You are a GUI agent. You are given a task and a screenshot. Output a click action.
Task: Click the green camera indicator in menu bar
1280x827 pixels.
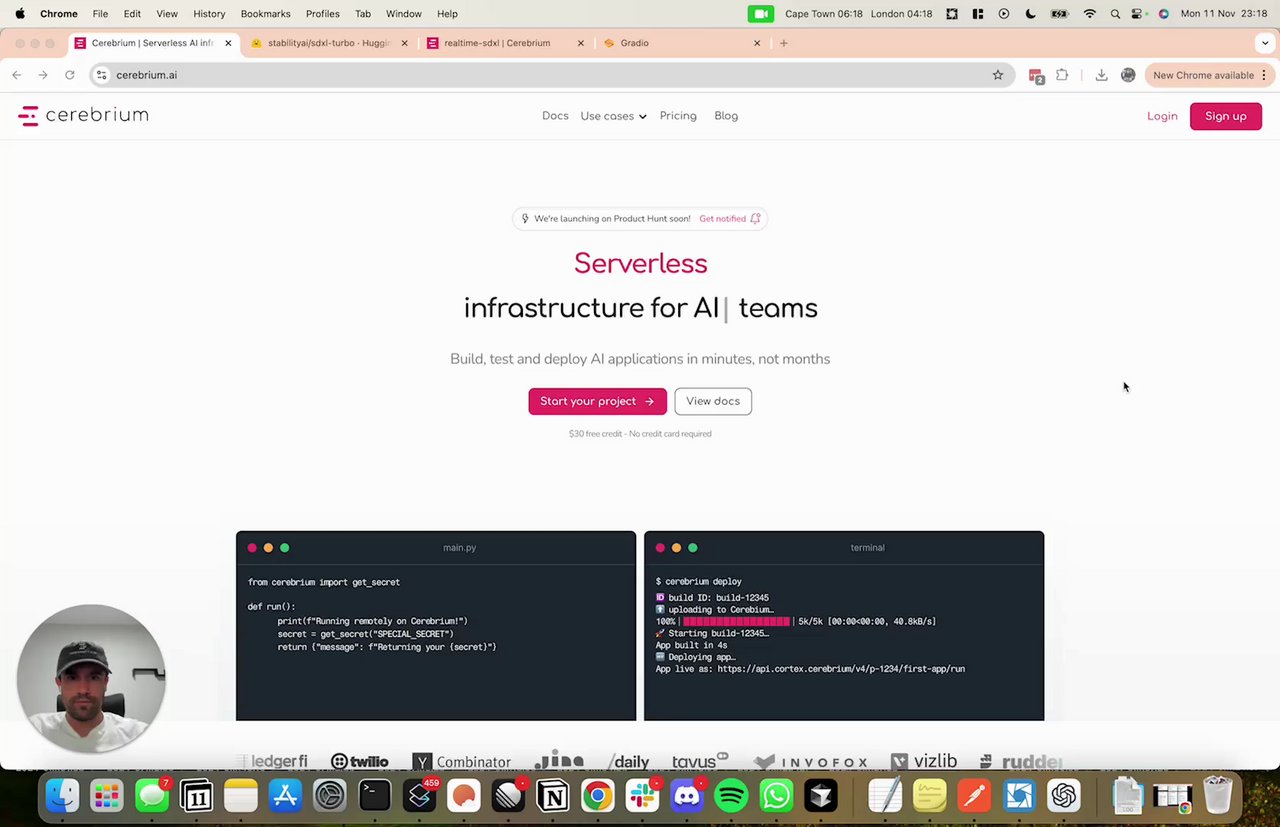pos(761,14)
